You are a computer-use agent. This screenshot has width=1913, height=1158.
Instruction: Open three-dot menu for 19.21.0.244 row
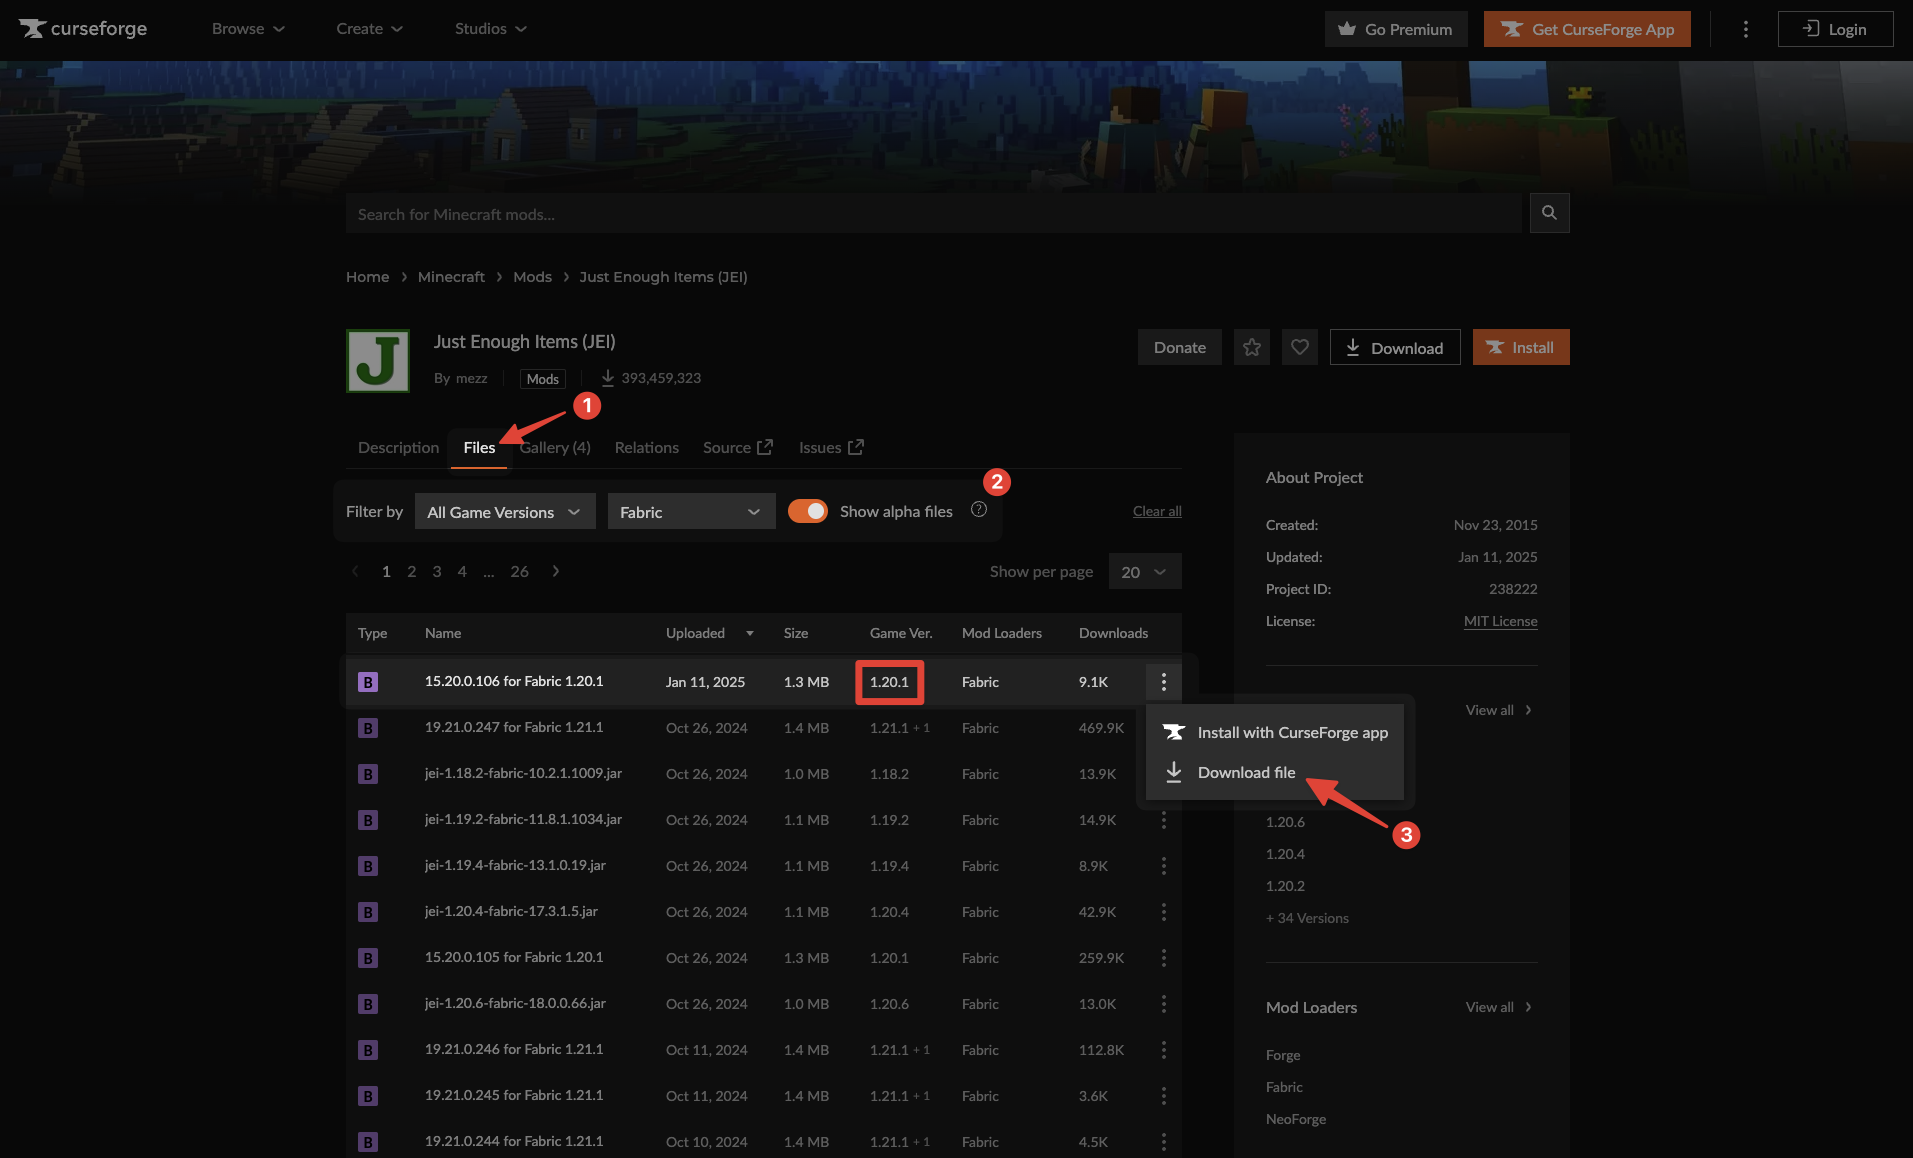tap(1163, 1142)
